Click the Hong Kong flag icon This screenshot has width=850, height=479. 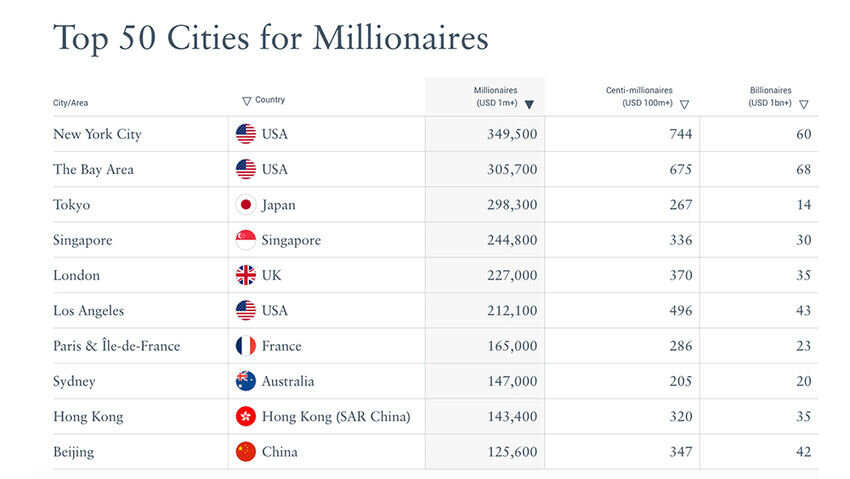click(x=245, y=416)
